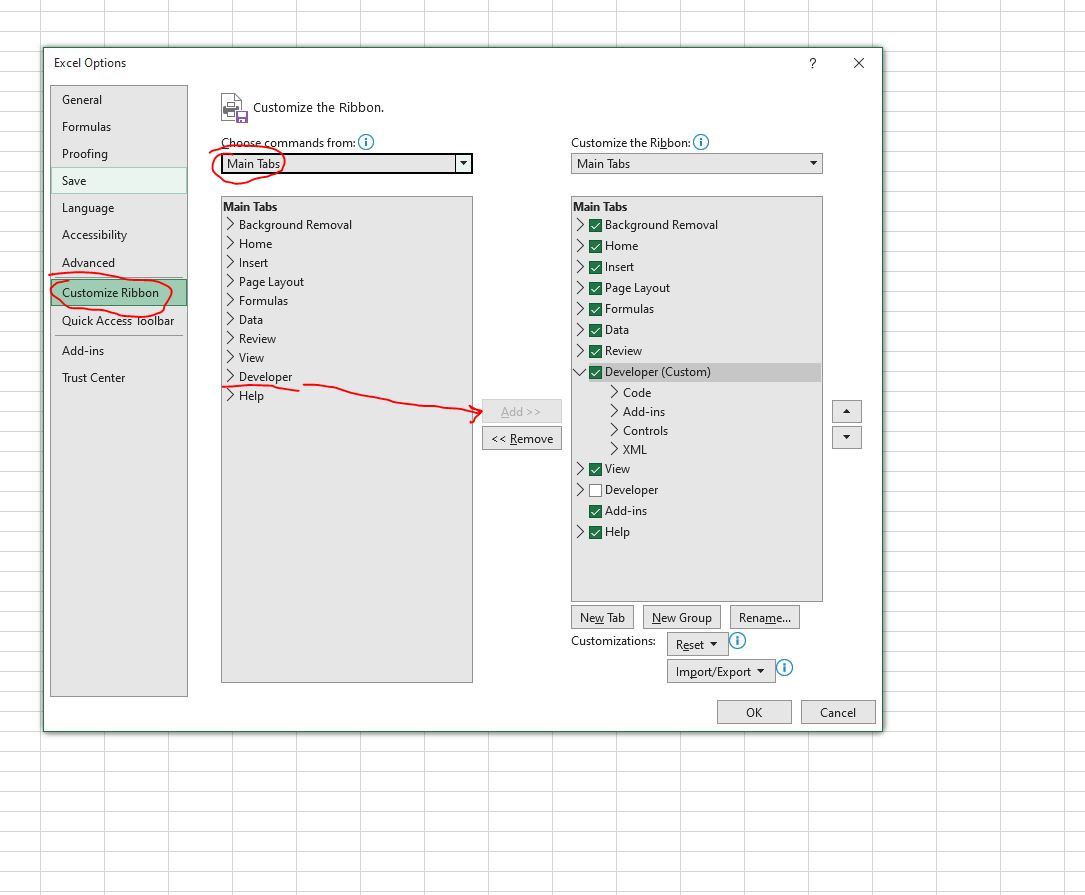The width and height of the screenshot is (1085, 895).
Task: Open Add-ins category in sidebar
Action: tap(119, 351)
